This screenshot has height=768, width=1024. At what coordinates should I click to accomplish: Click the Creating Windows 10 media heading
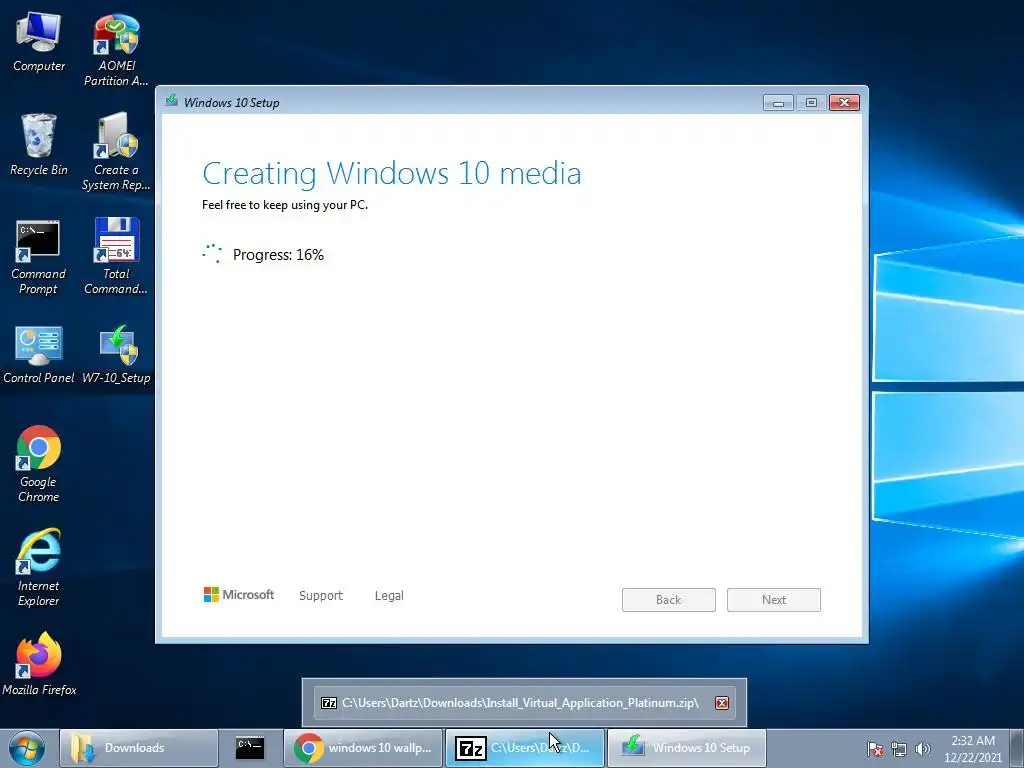392,173
